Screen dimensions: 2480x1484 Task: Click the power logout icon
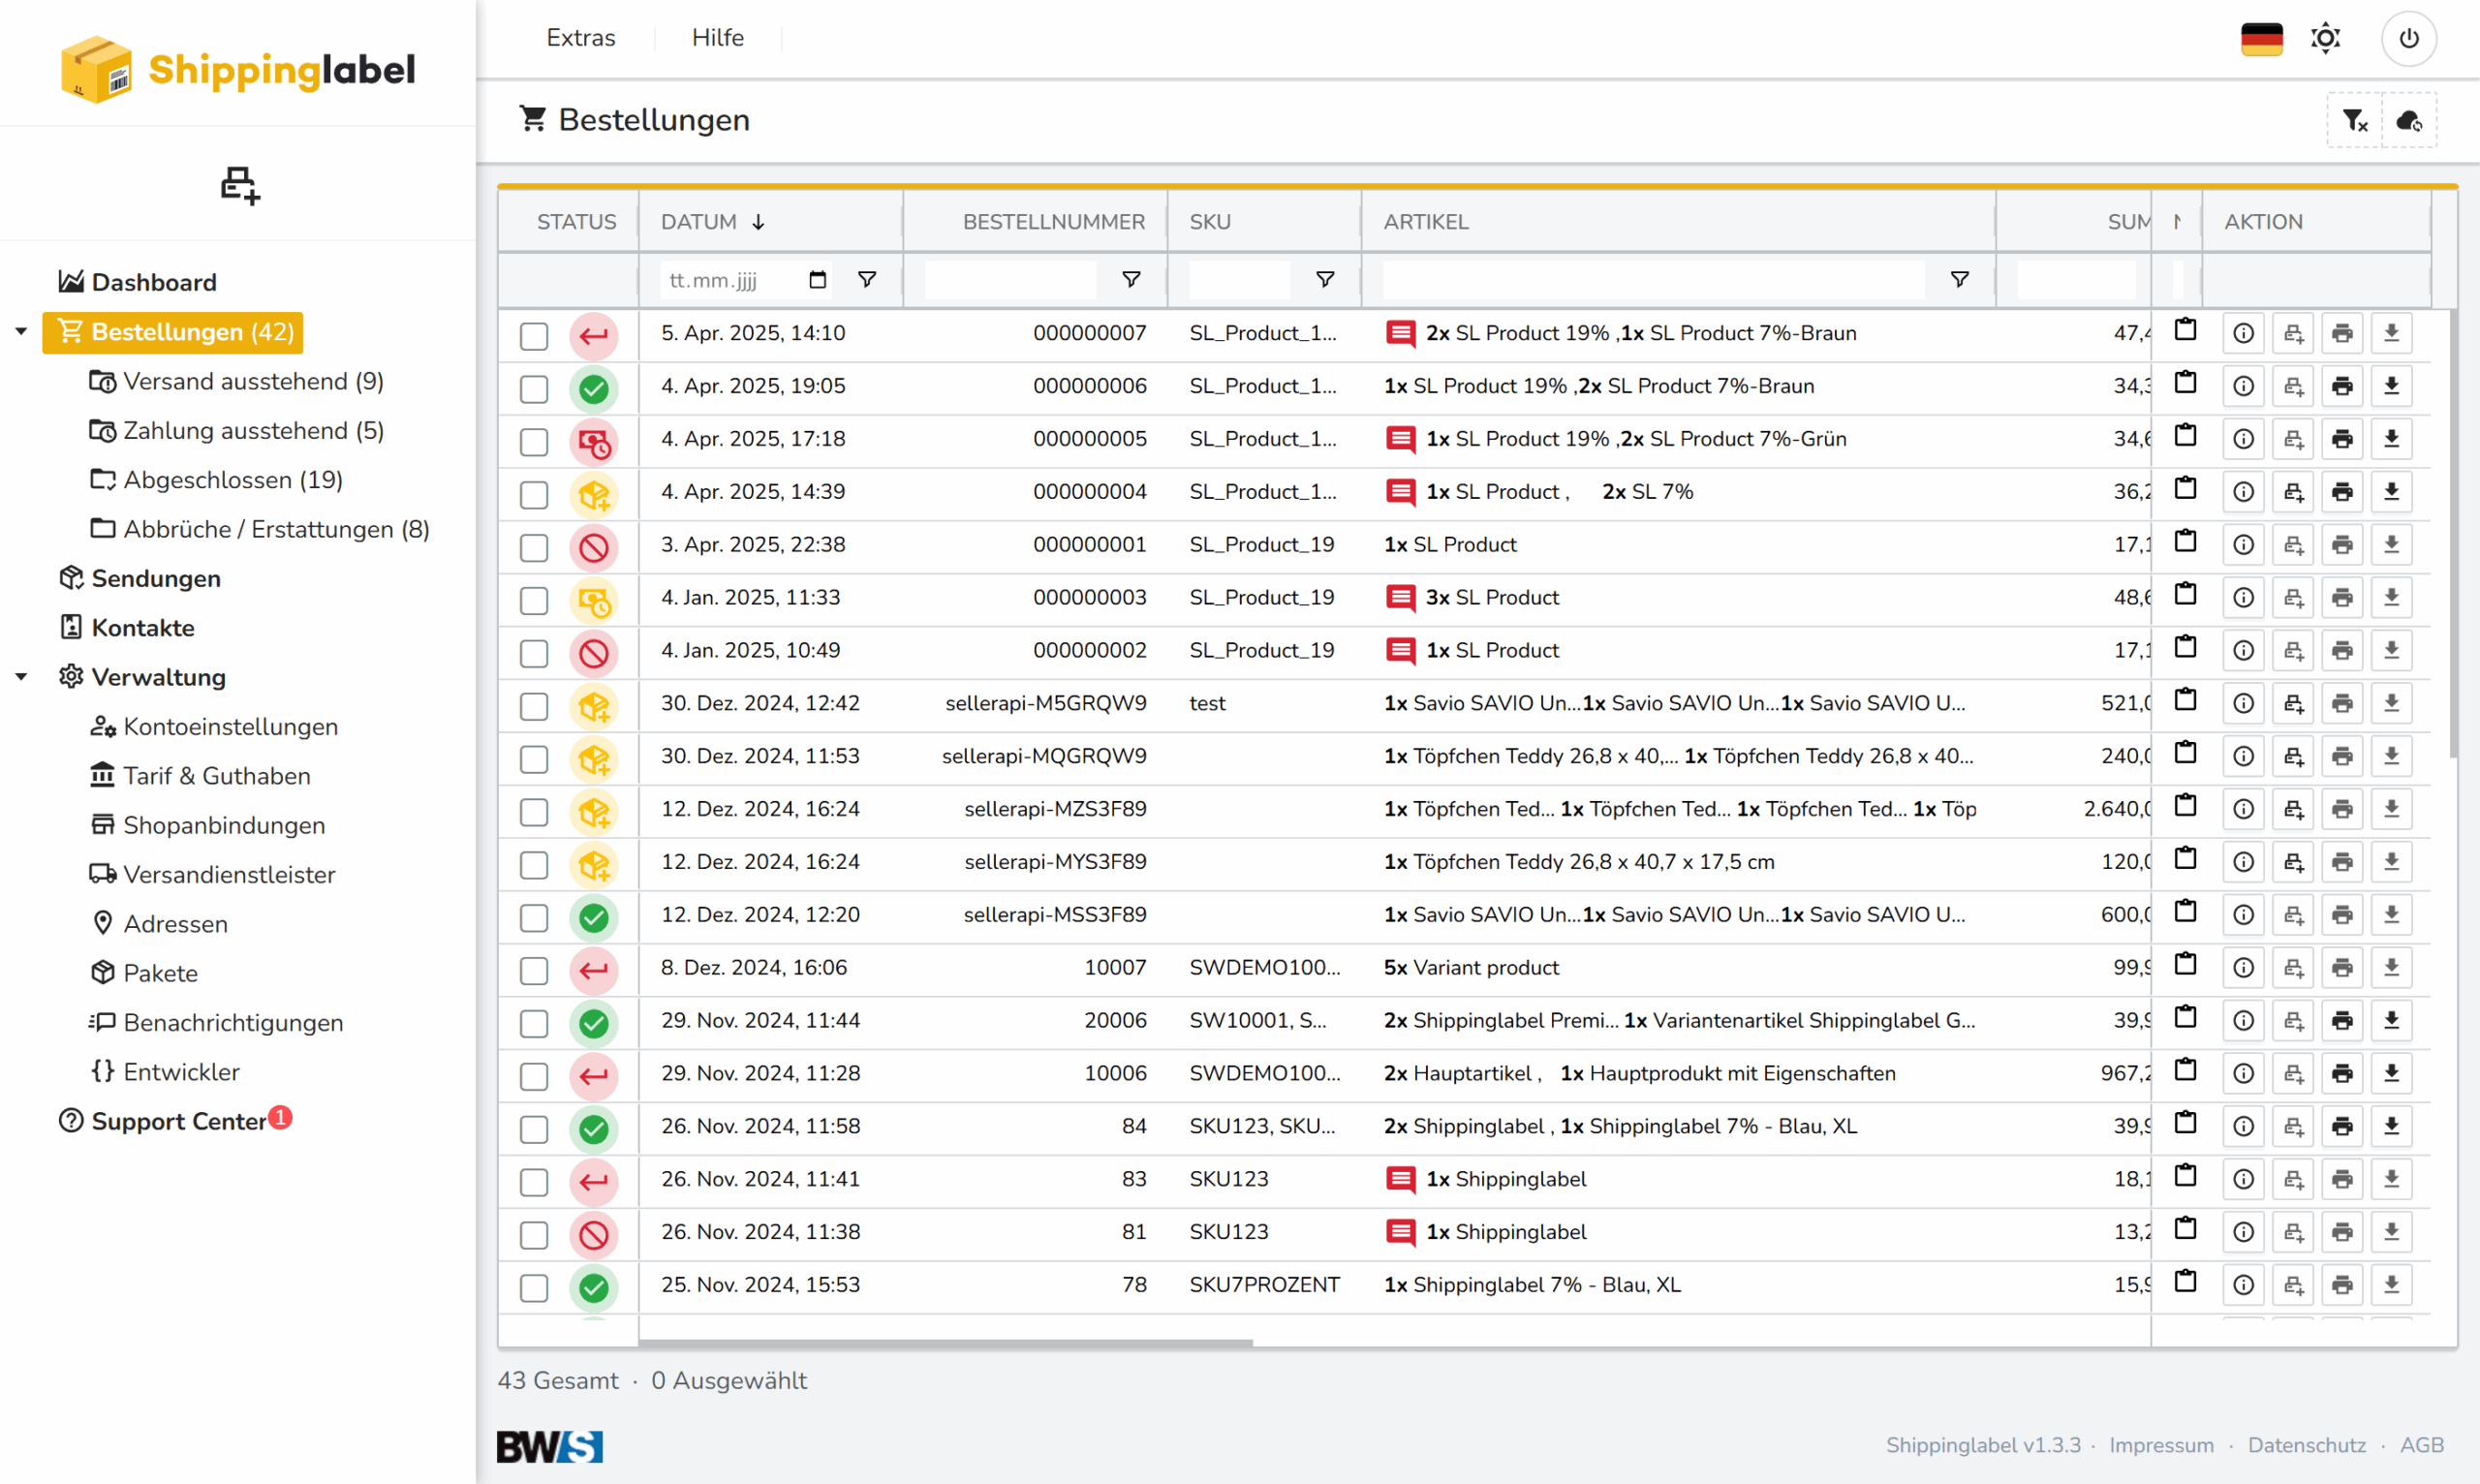point(2408,38)
